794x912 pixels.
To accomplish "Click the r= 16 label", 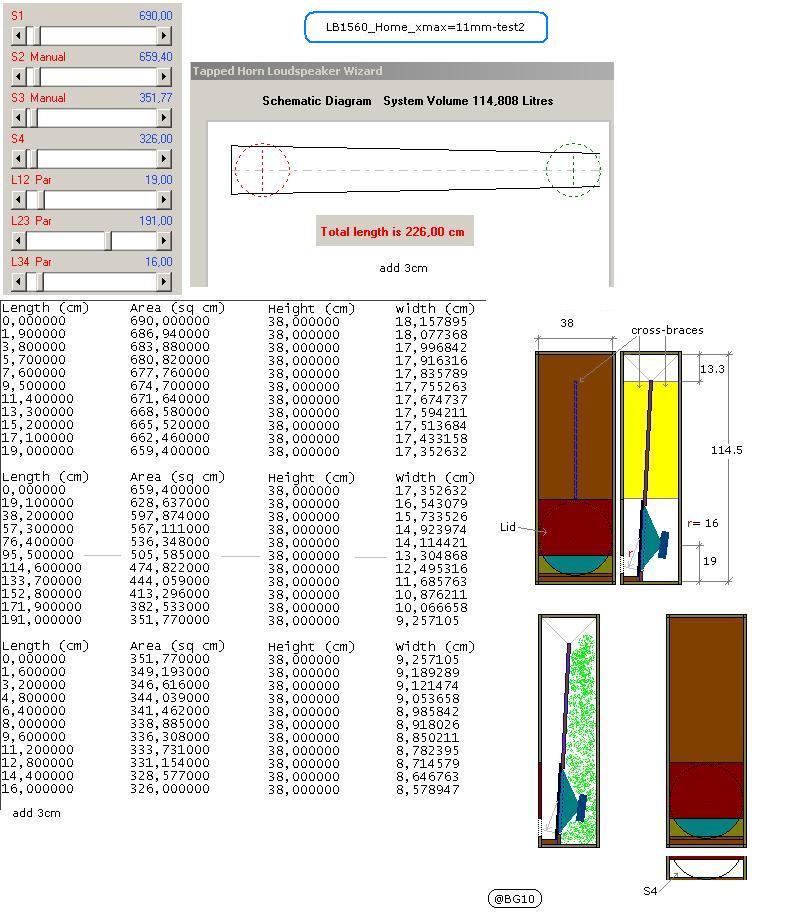I will [x=703, y=523].
